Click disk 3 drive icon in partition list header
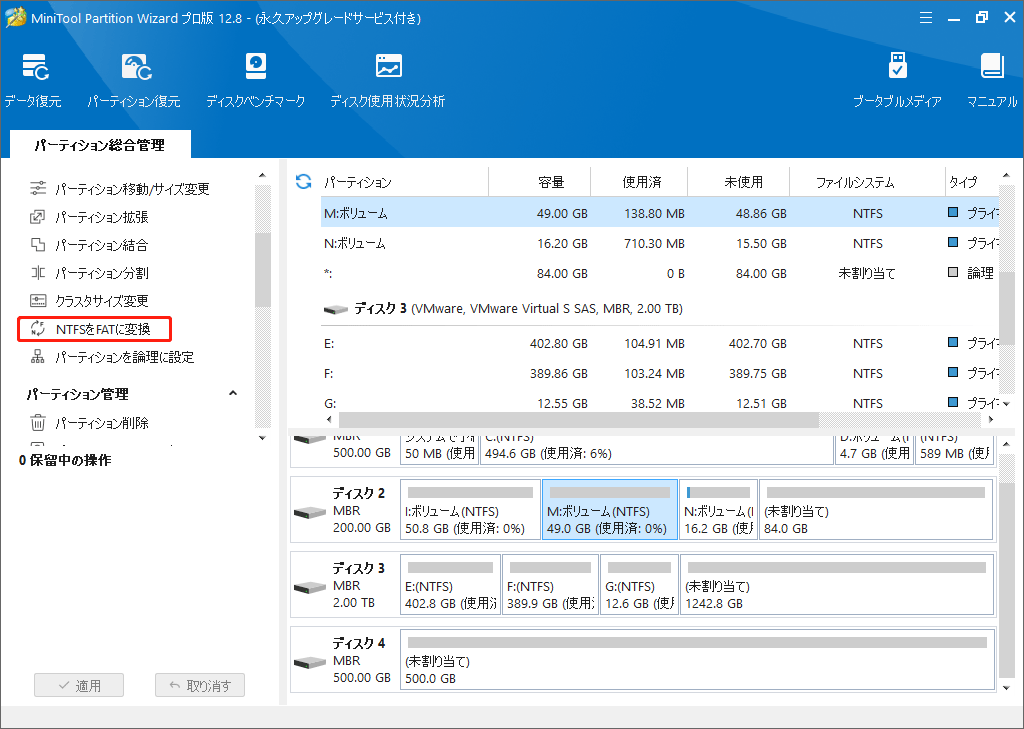Image resolution: width=1024 pixels, height=729 pixels. coord(336,309)
